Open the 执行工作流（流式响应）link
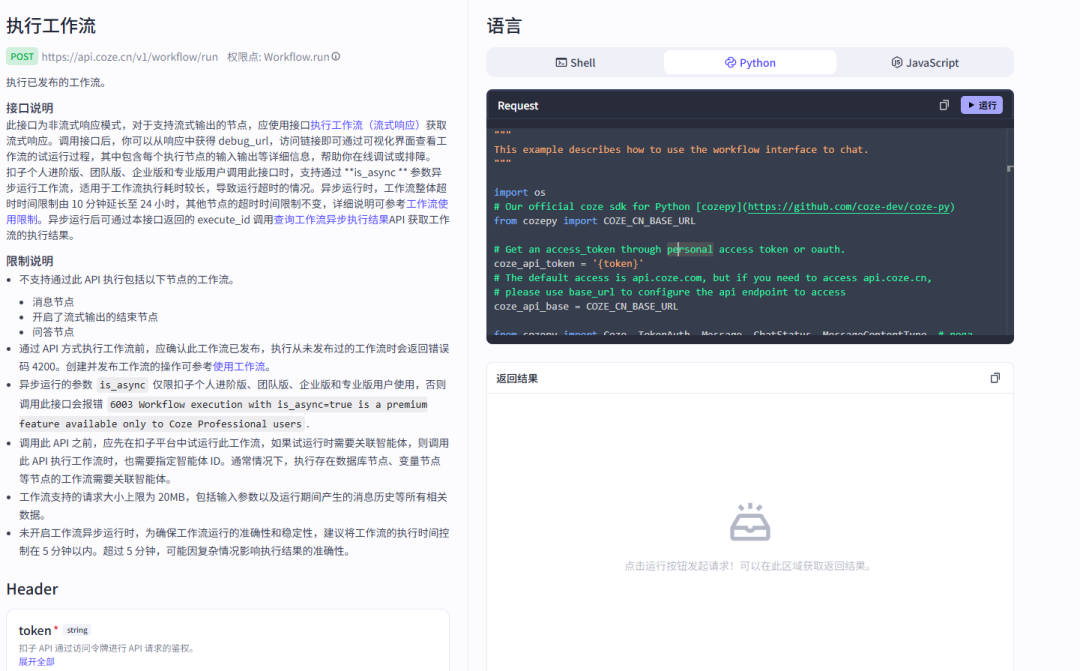This screenshot has width=1080, height=671. coord(364,125)
